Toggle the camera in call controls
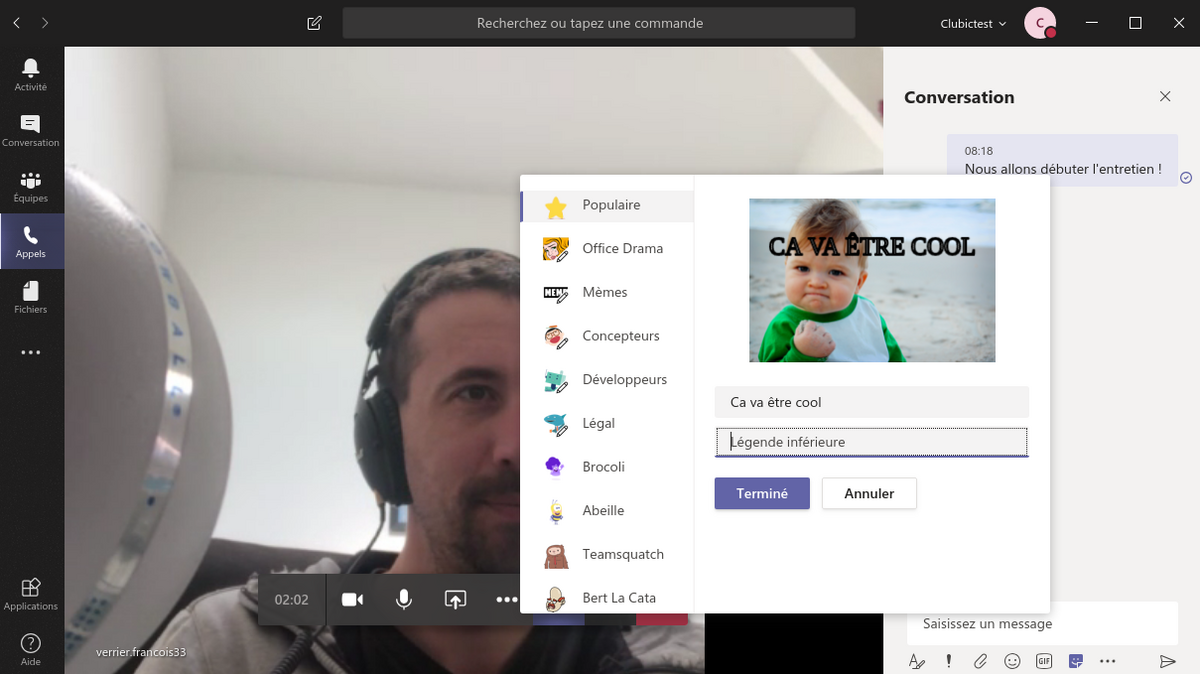The image size is (1200, 674). [x=352, y=599]
